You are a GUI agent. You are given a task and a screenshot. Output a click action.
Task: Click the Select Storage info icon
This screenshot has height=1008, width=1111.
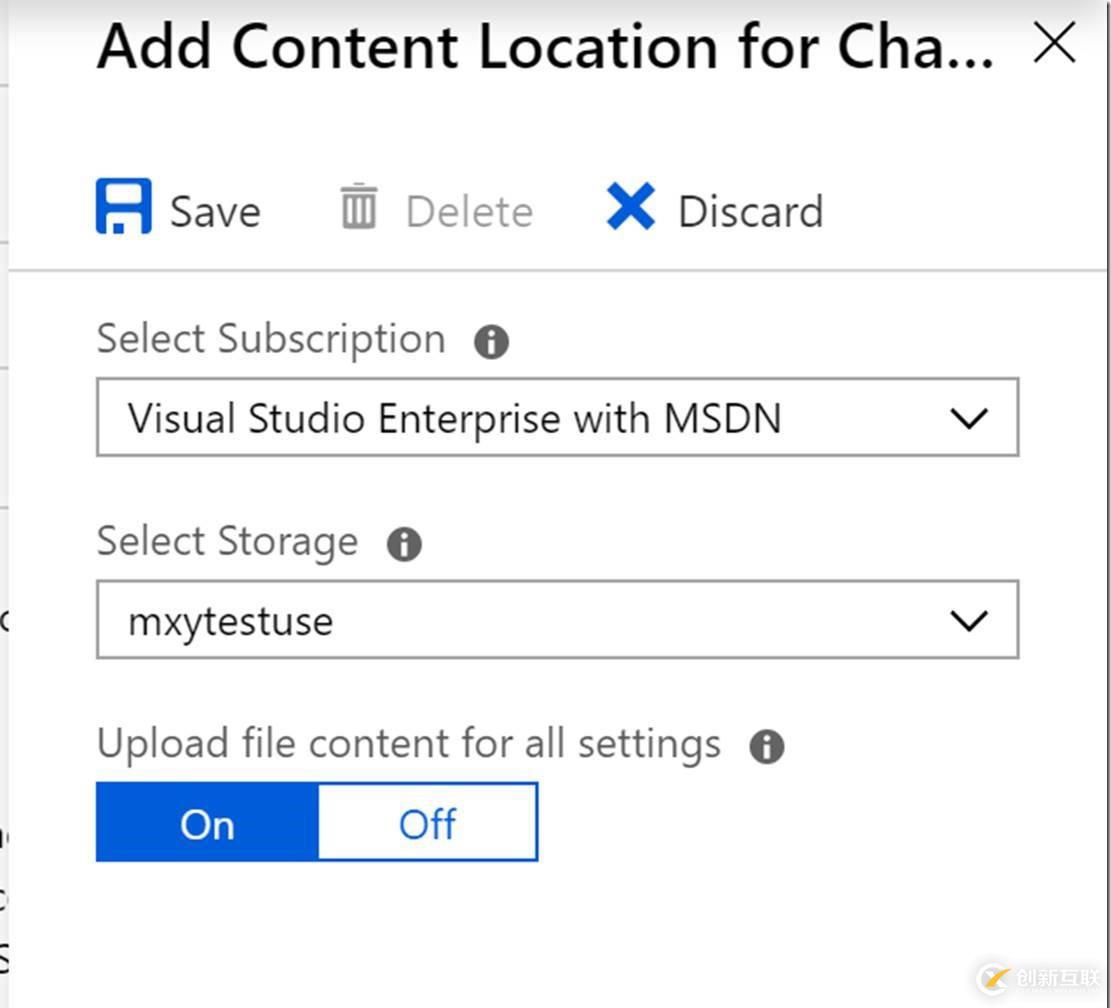tap(404, 545)
